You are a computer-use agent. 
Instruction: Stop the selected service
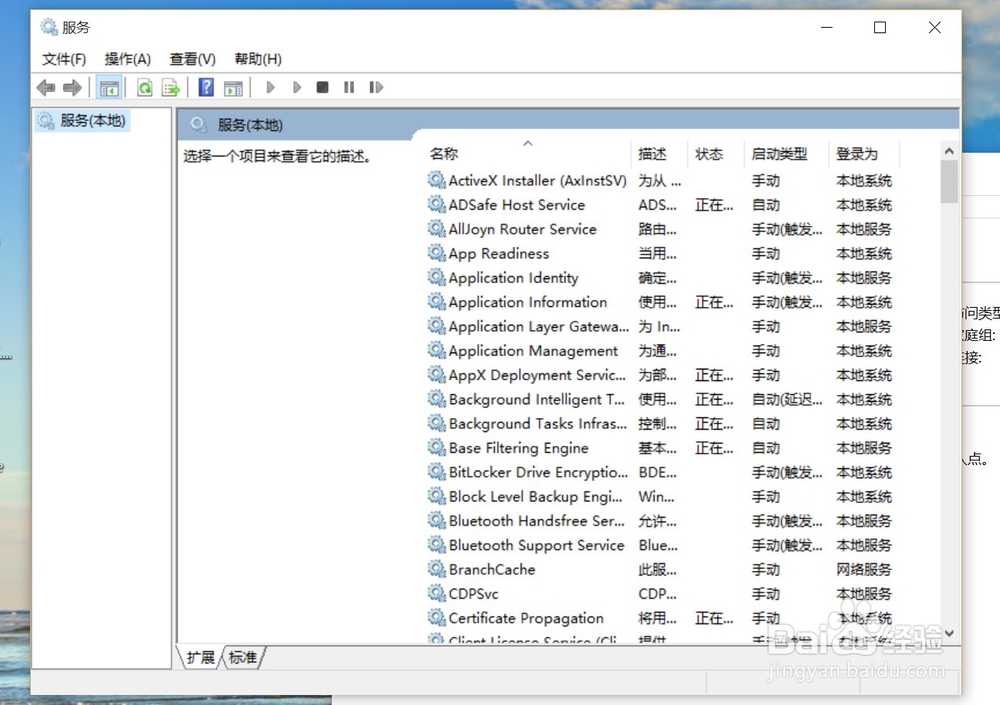click(x=322, y=87)
